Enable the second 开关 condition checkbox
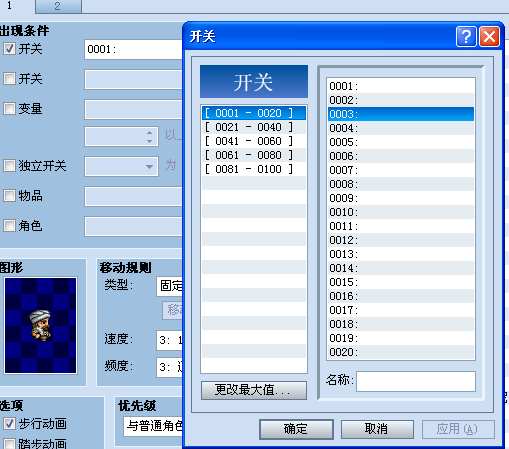509x449 pixels. (9, 79)
